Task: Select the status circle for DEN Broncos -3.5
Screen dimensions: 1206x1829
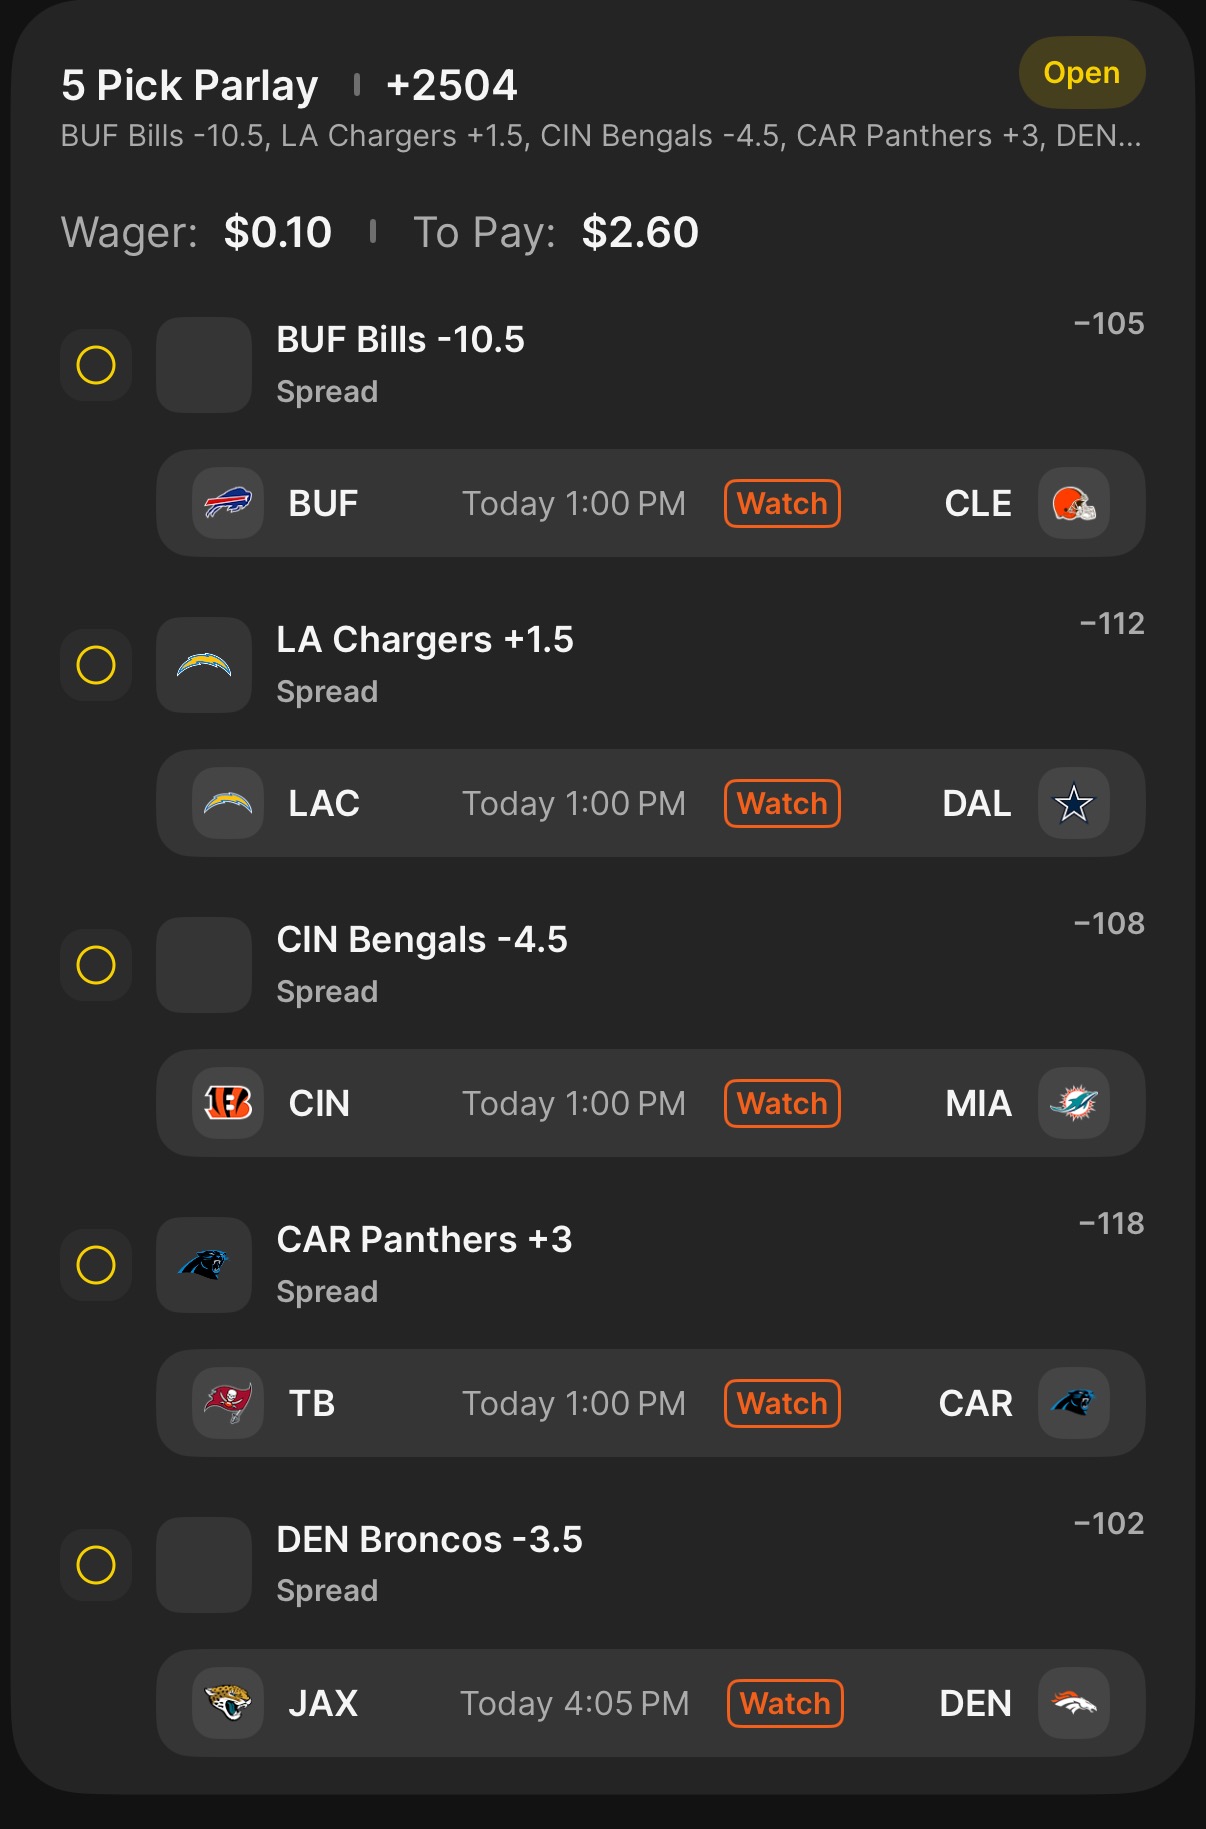Action: pos(96,1565)
